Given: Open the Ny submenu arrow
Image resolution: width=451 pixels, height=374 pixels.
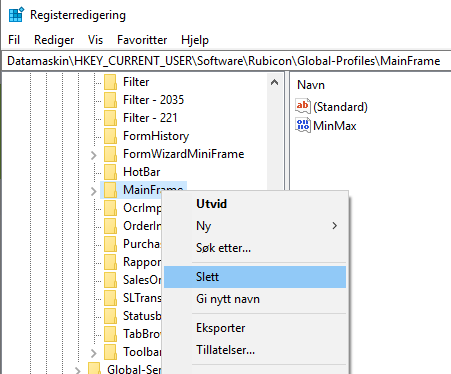Looking at the screenshot, I should [x=335, y=226].
